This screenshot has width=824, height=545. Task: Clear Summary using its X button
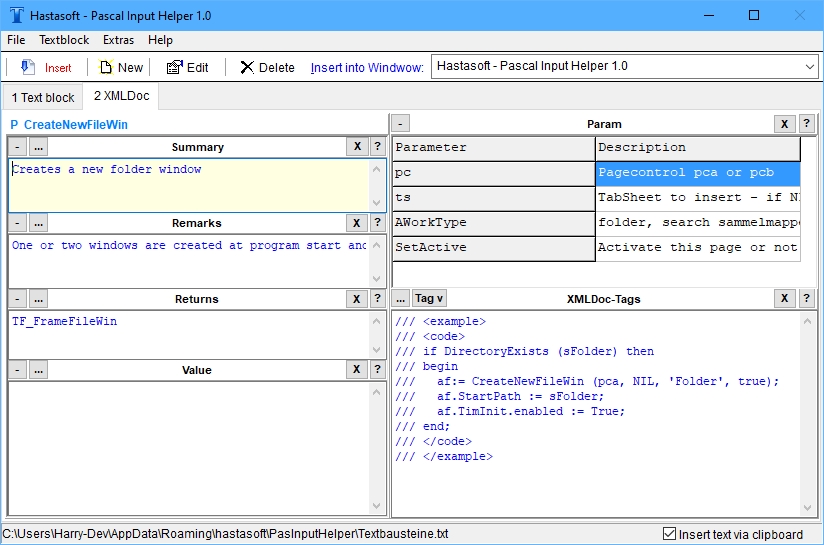click(357, 147)
